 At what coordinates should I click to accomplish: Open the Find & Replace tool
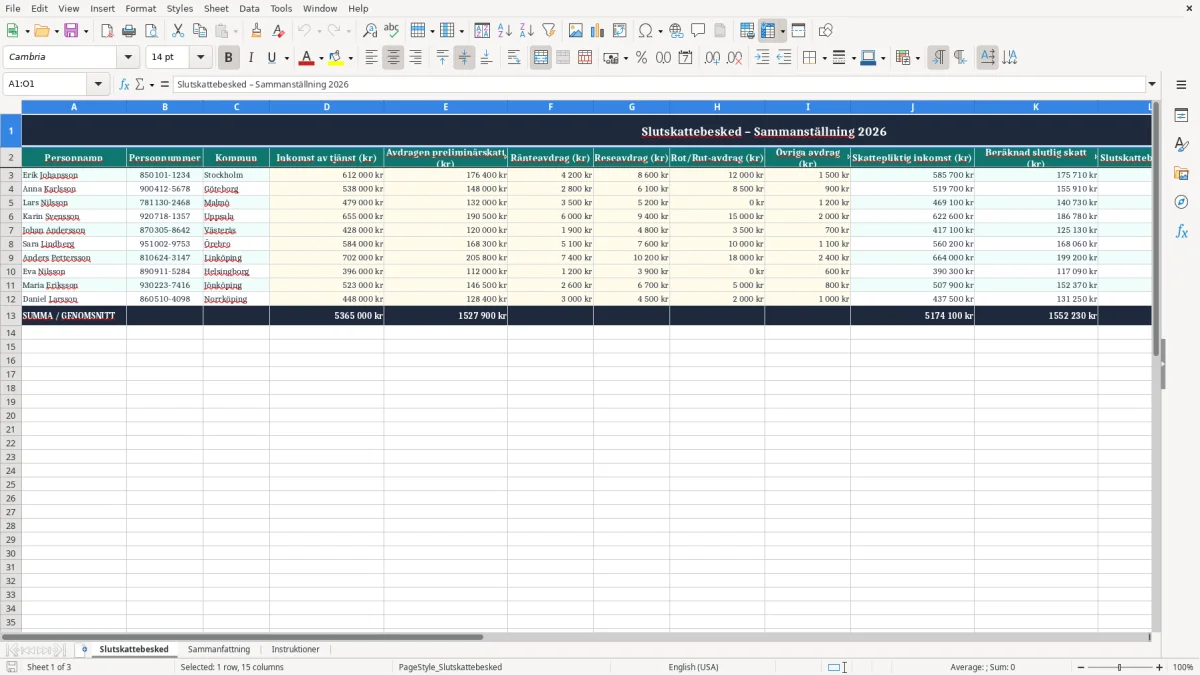370,31
